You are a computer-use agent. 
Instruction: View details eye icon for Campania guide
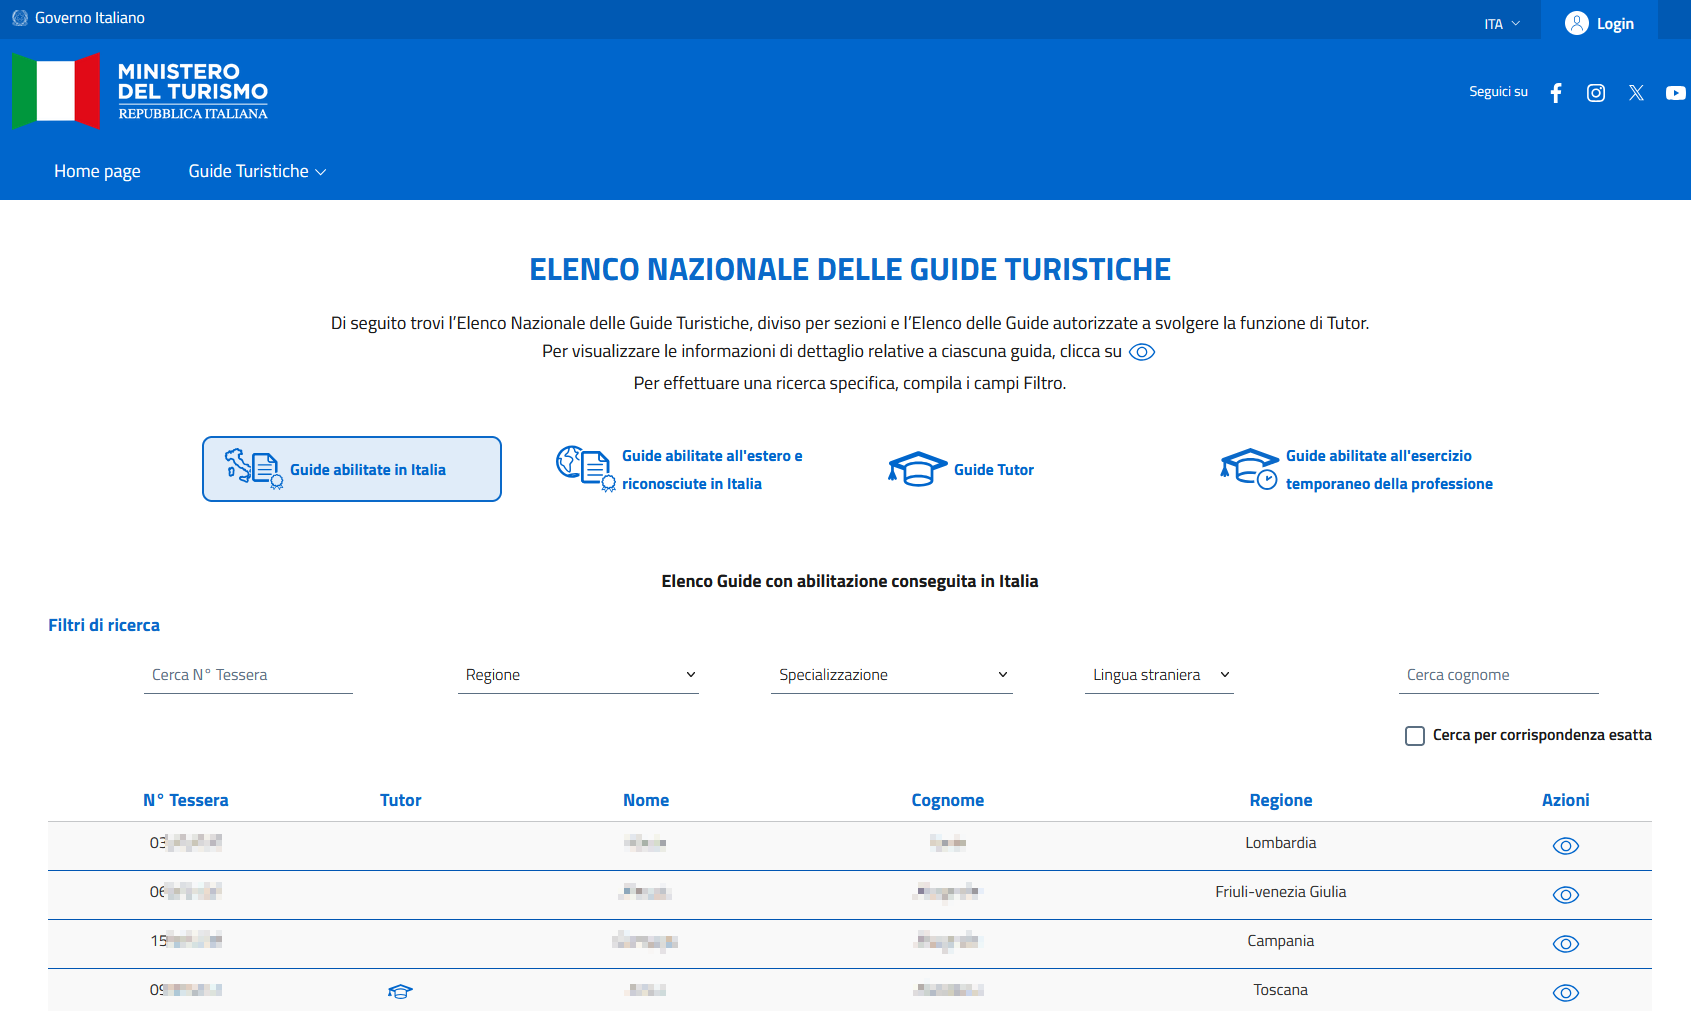click(x=1565, y=944)
